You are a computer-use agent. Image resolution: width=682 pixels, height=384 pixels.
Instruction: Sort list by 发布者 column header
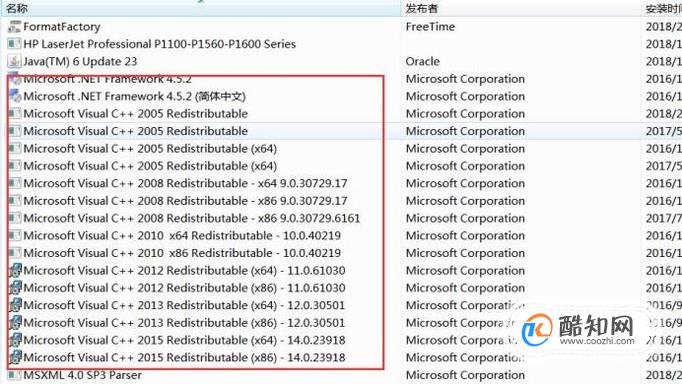point(421,8)
